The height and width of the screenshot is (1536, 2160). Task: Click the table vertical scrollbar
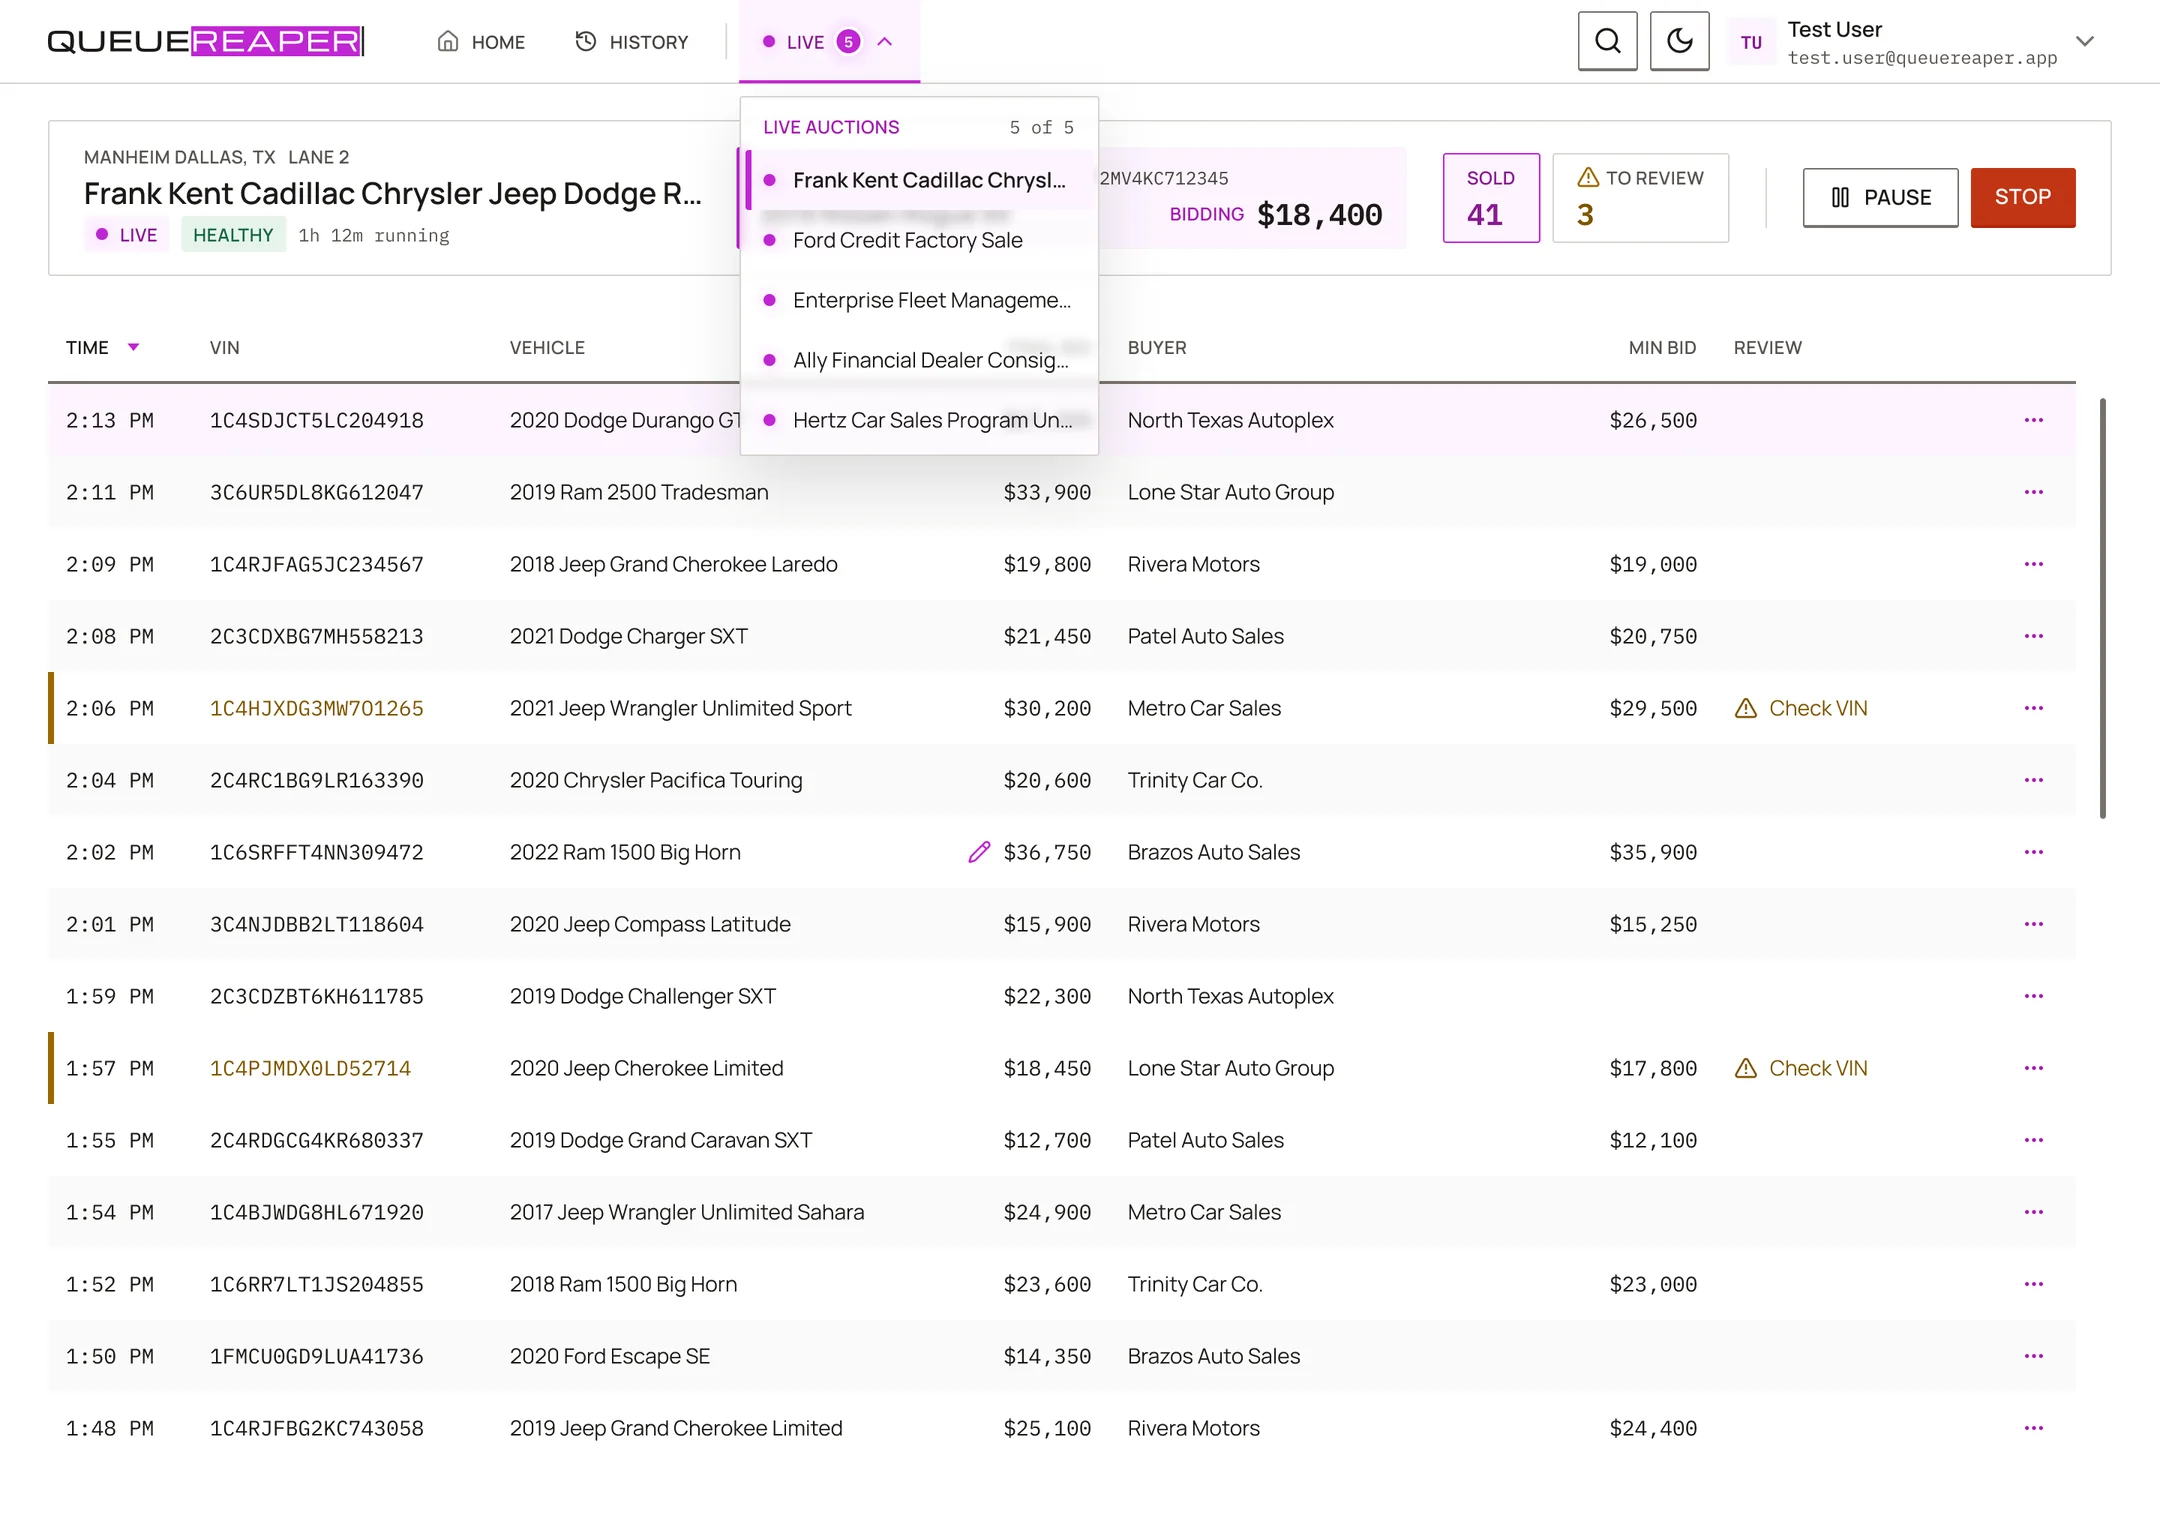(2103, 608)
